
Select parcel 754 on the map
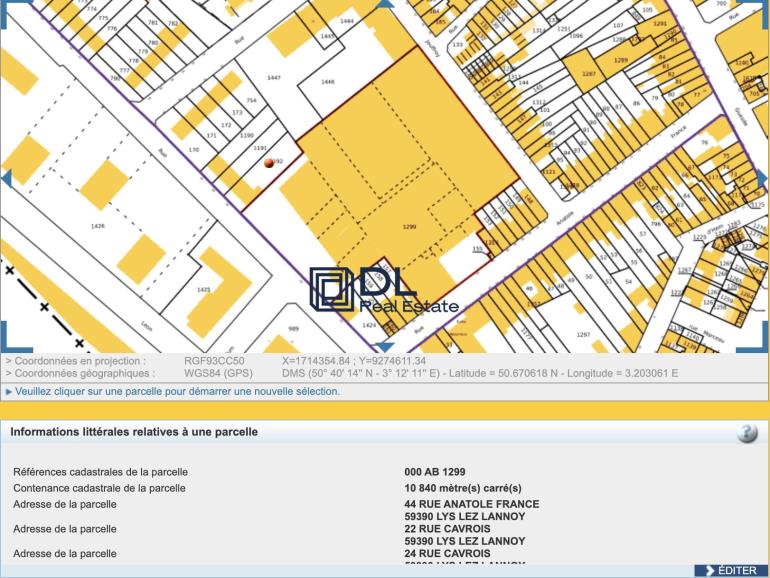pyautogui.click(x=251, y=100)
